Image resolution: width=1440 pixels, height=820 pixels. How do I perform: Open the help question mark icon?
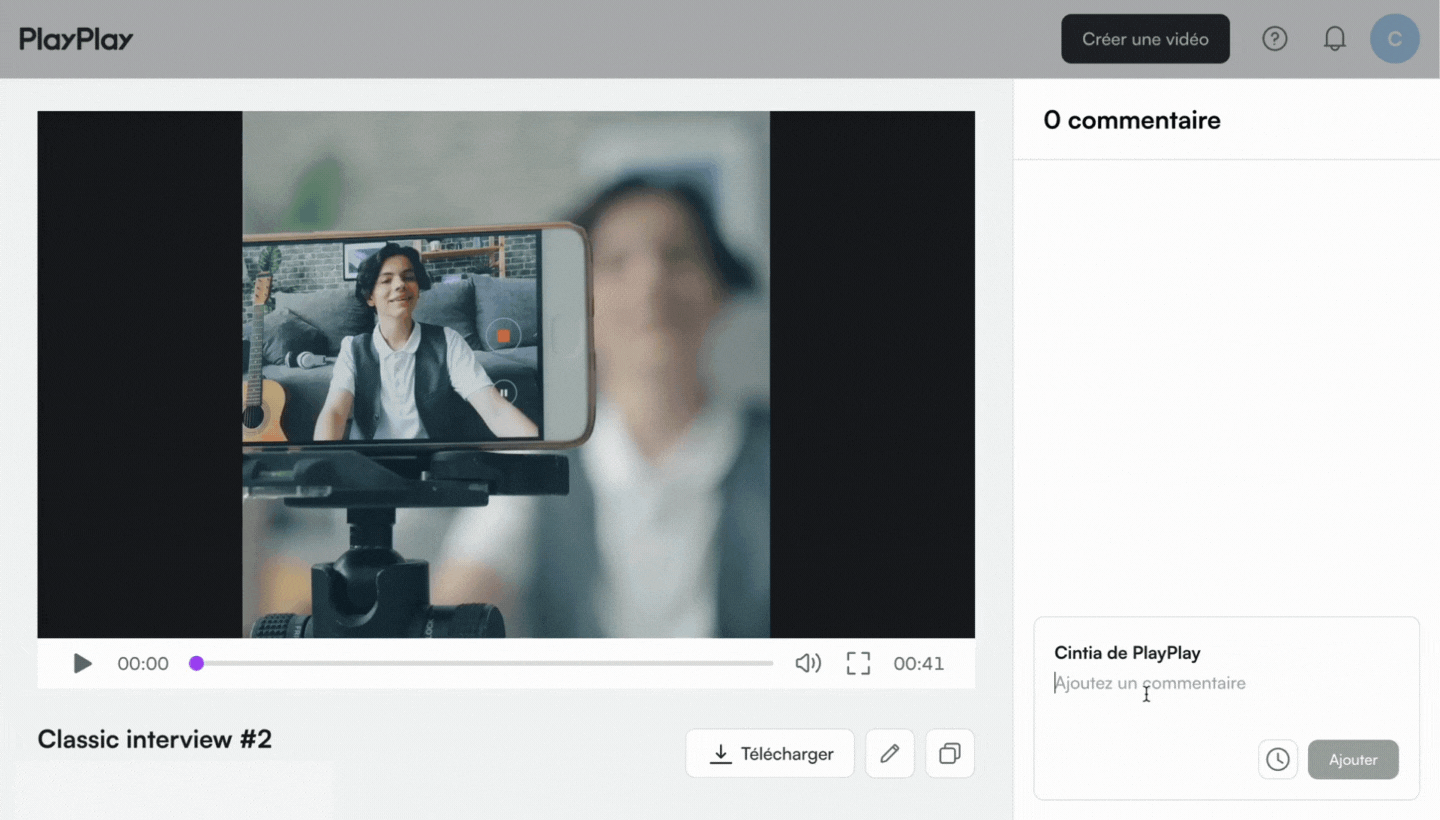(1274, 39)
